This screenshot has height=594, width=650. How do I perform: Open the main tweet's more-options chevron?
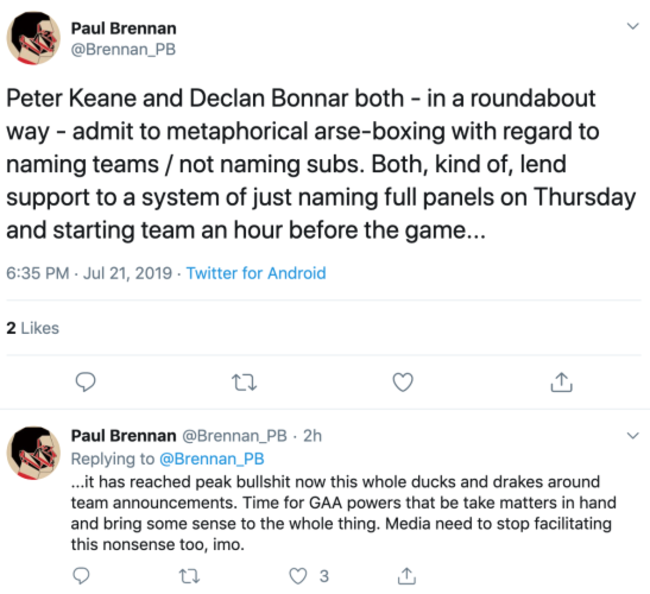click(x=631, y=26)
